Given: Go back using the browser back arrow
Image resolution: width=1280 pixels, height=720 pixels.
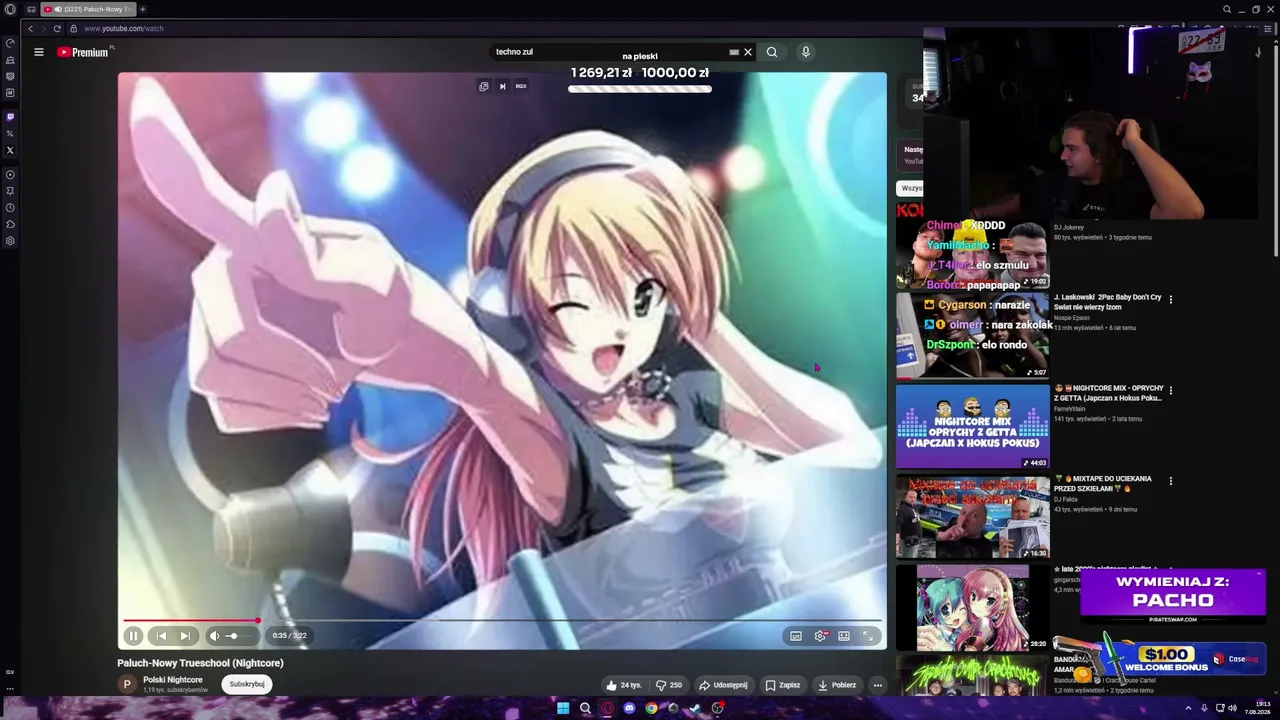Looking at the screenshot, I should pos(30,28).
